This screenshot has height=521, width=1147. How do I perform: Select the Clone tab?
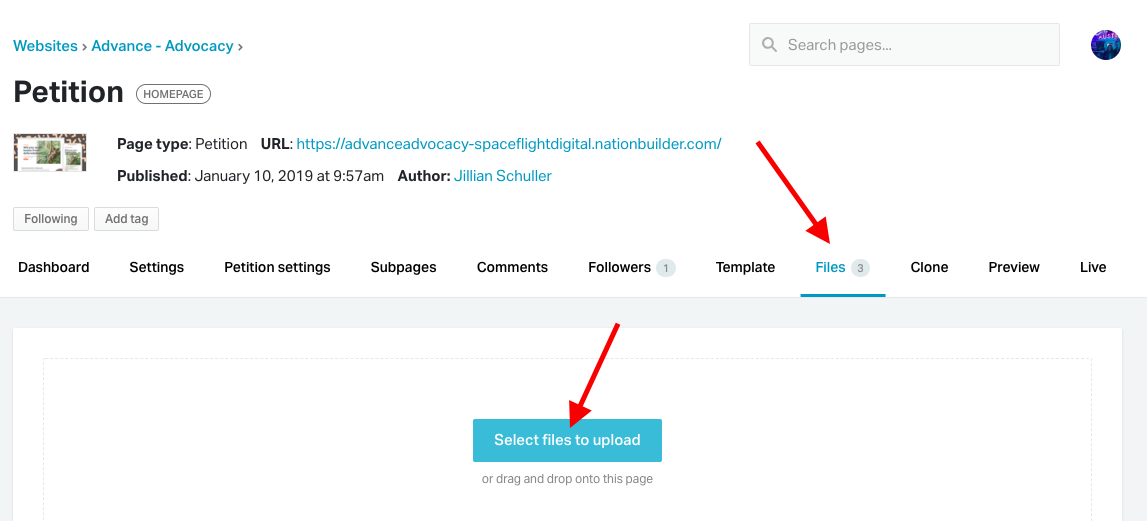929,267
